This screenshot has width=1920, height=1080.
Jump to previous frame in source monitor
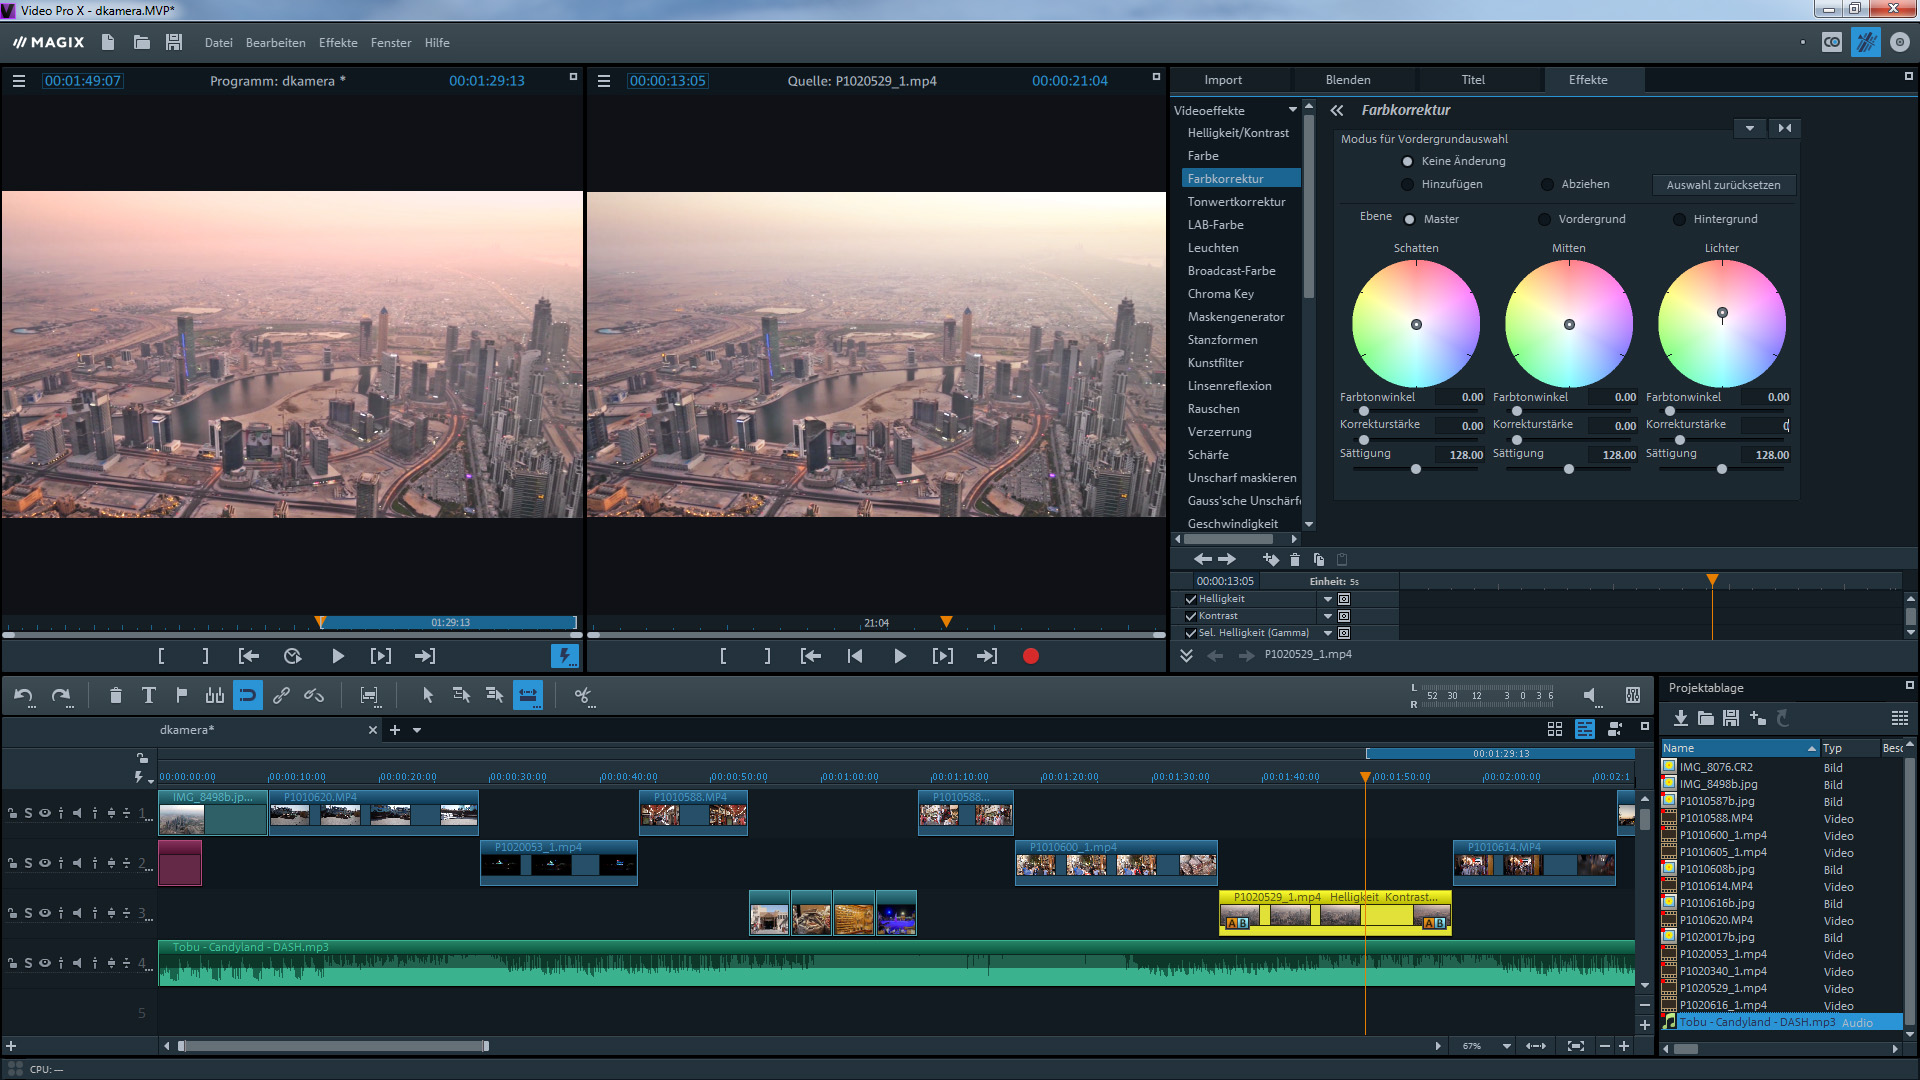coord(855,656)
